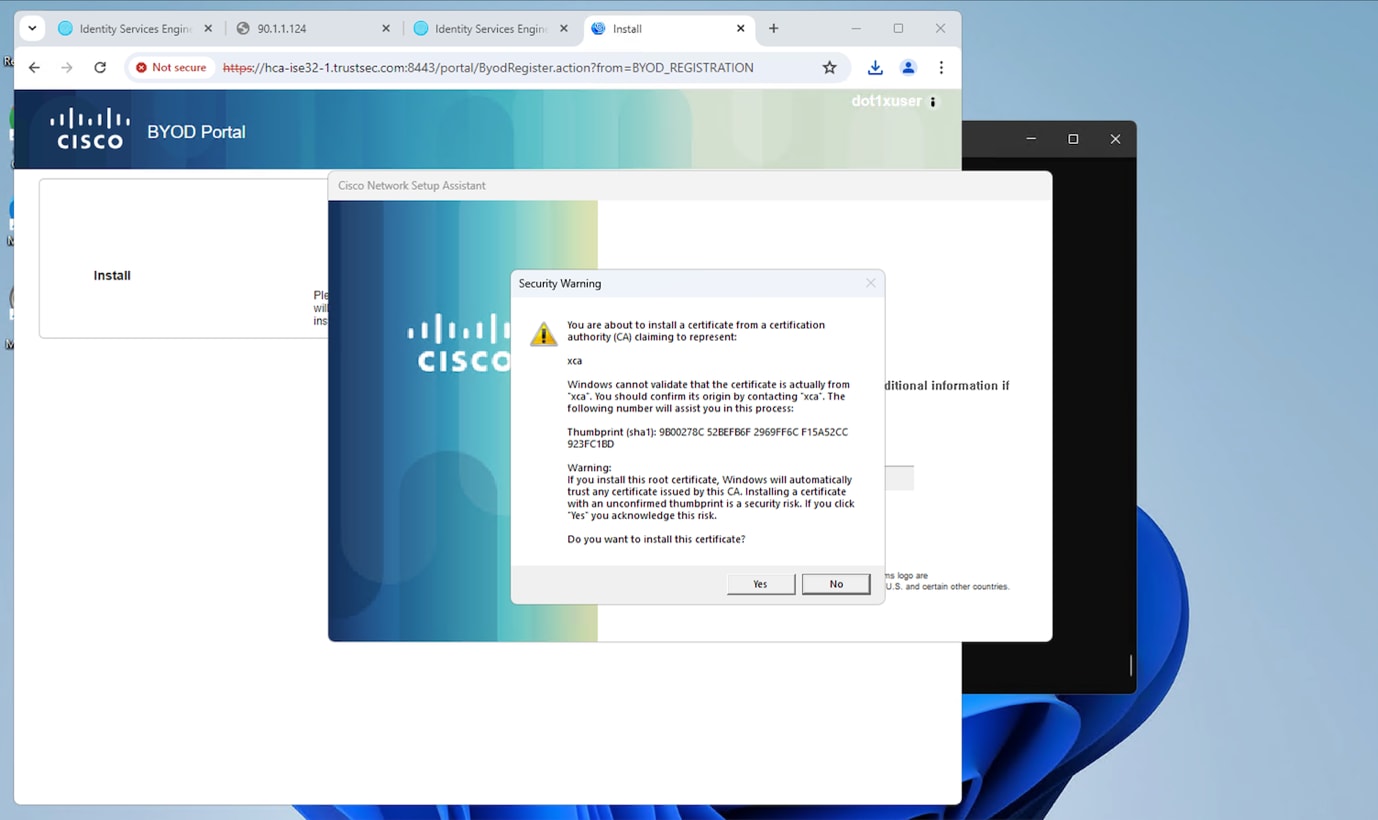Screen dimensions: 1378x820
Task: Click the Not secure site indicator
Action: tap(171, 68)
